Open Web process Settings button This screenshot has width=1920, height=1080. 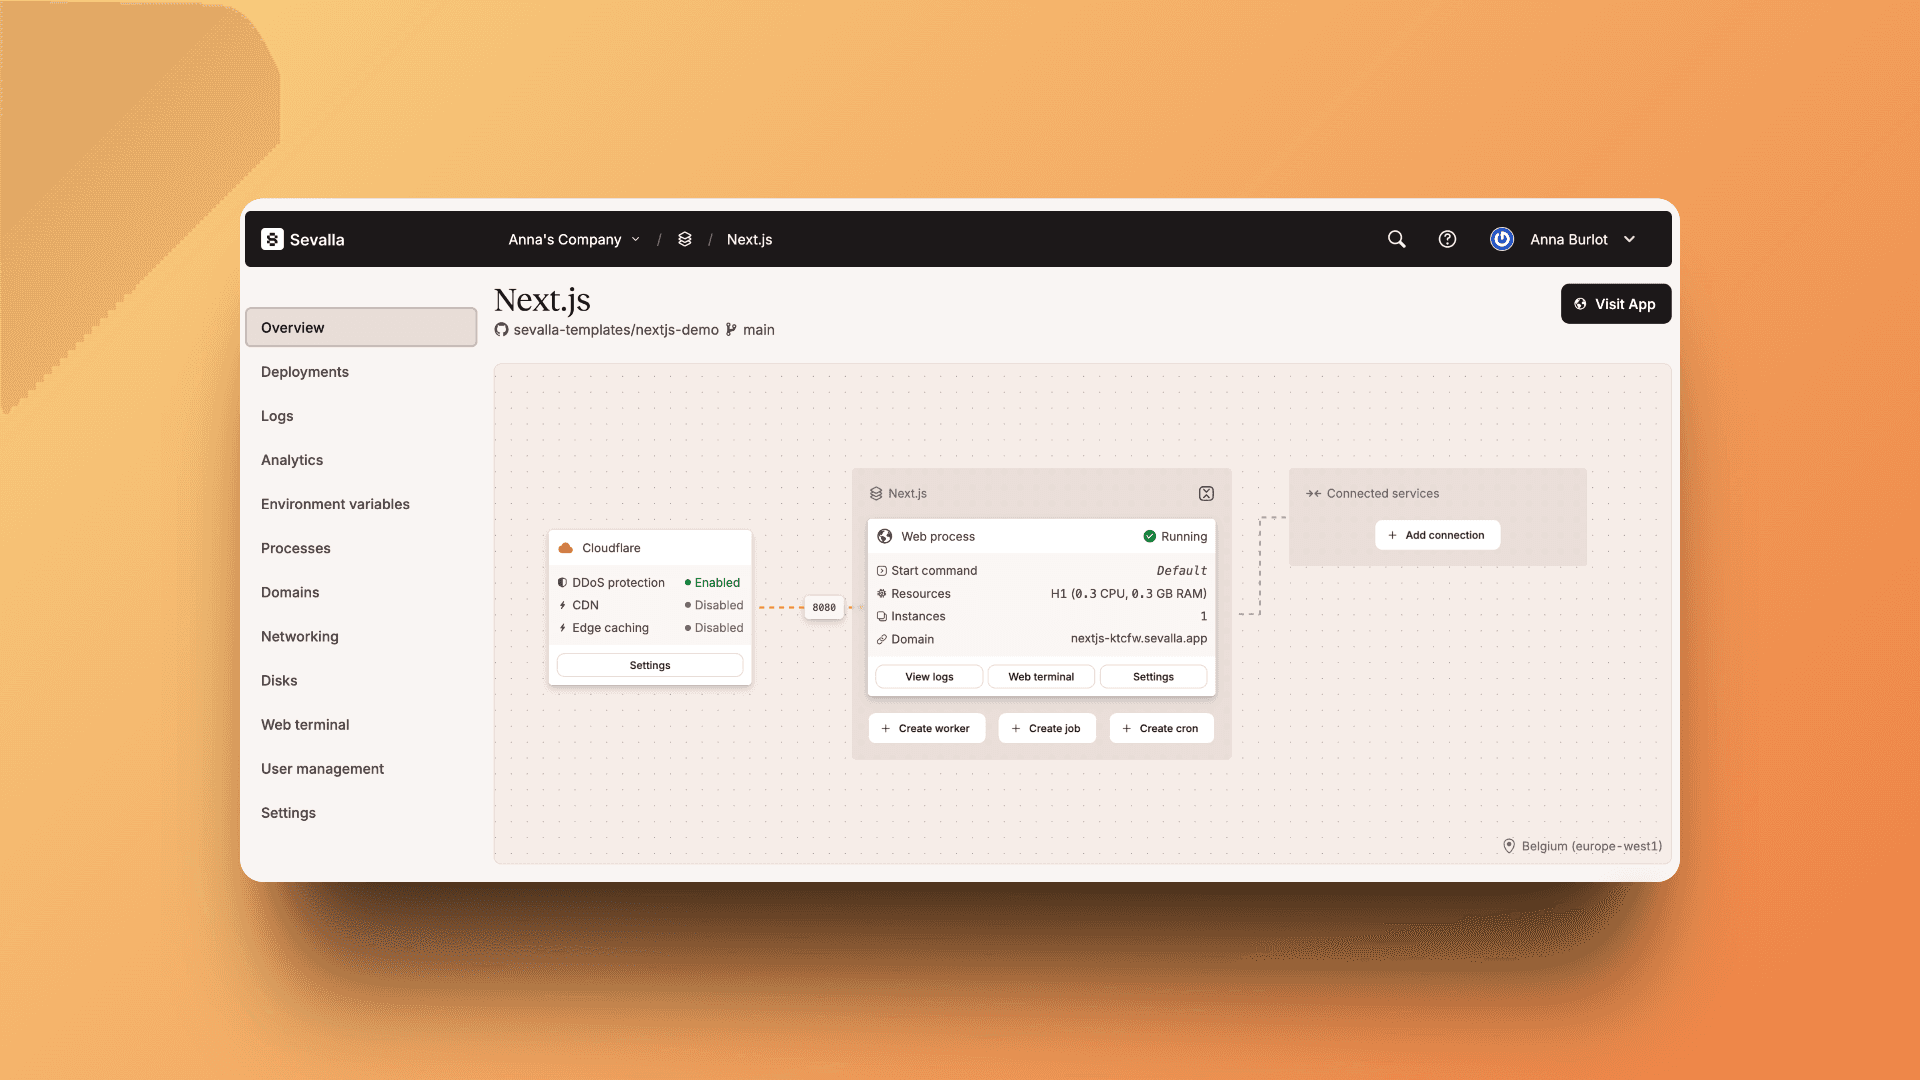1153,677
